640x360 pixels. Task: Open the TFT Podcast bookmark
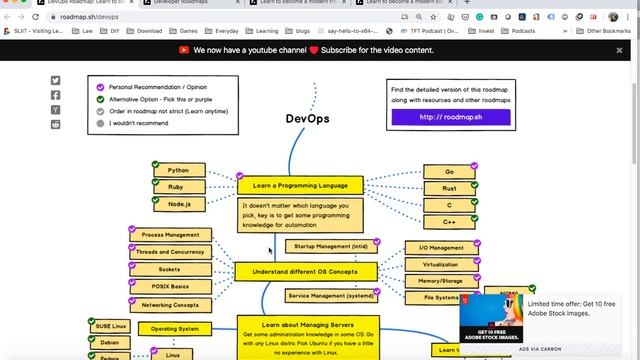429,31
